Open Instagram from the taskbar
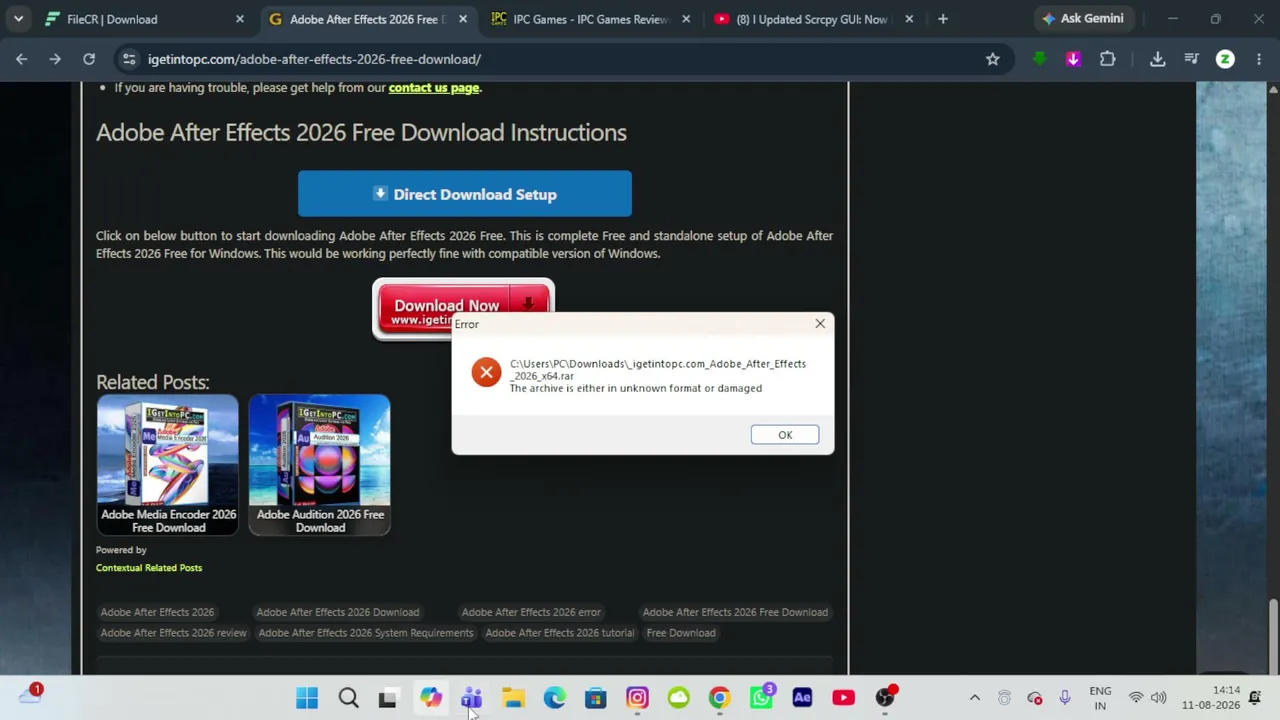 637,698
